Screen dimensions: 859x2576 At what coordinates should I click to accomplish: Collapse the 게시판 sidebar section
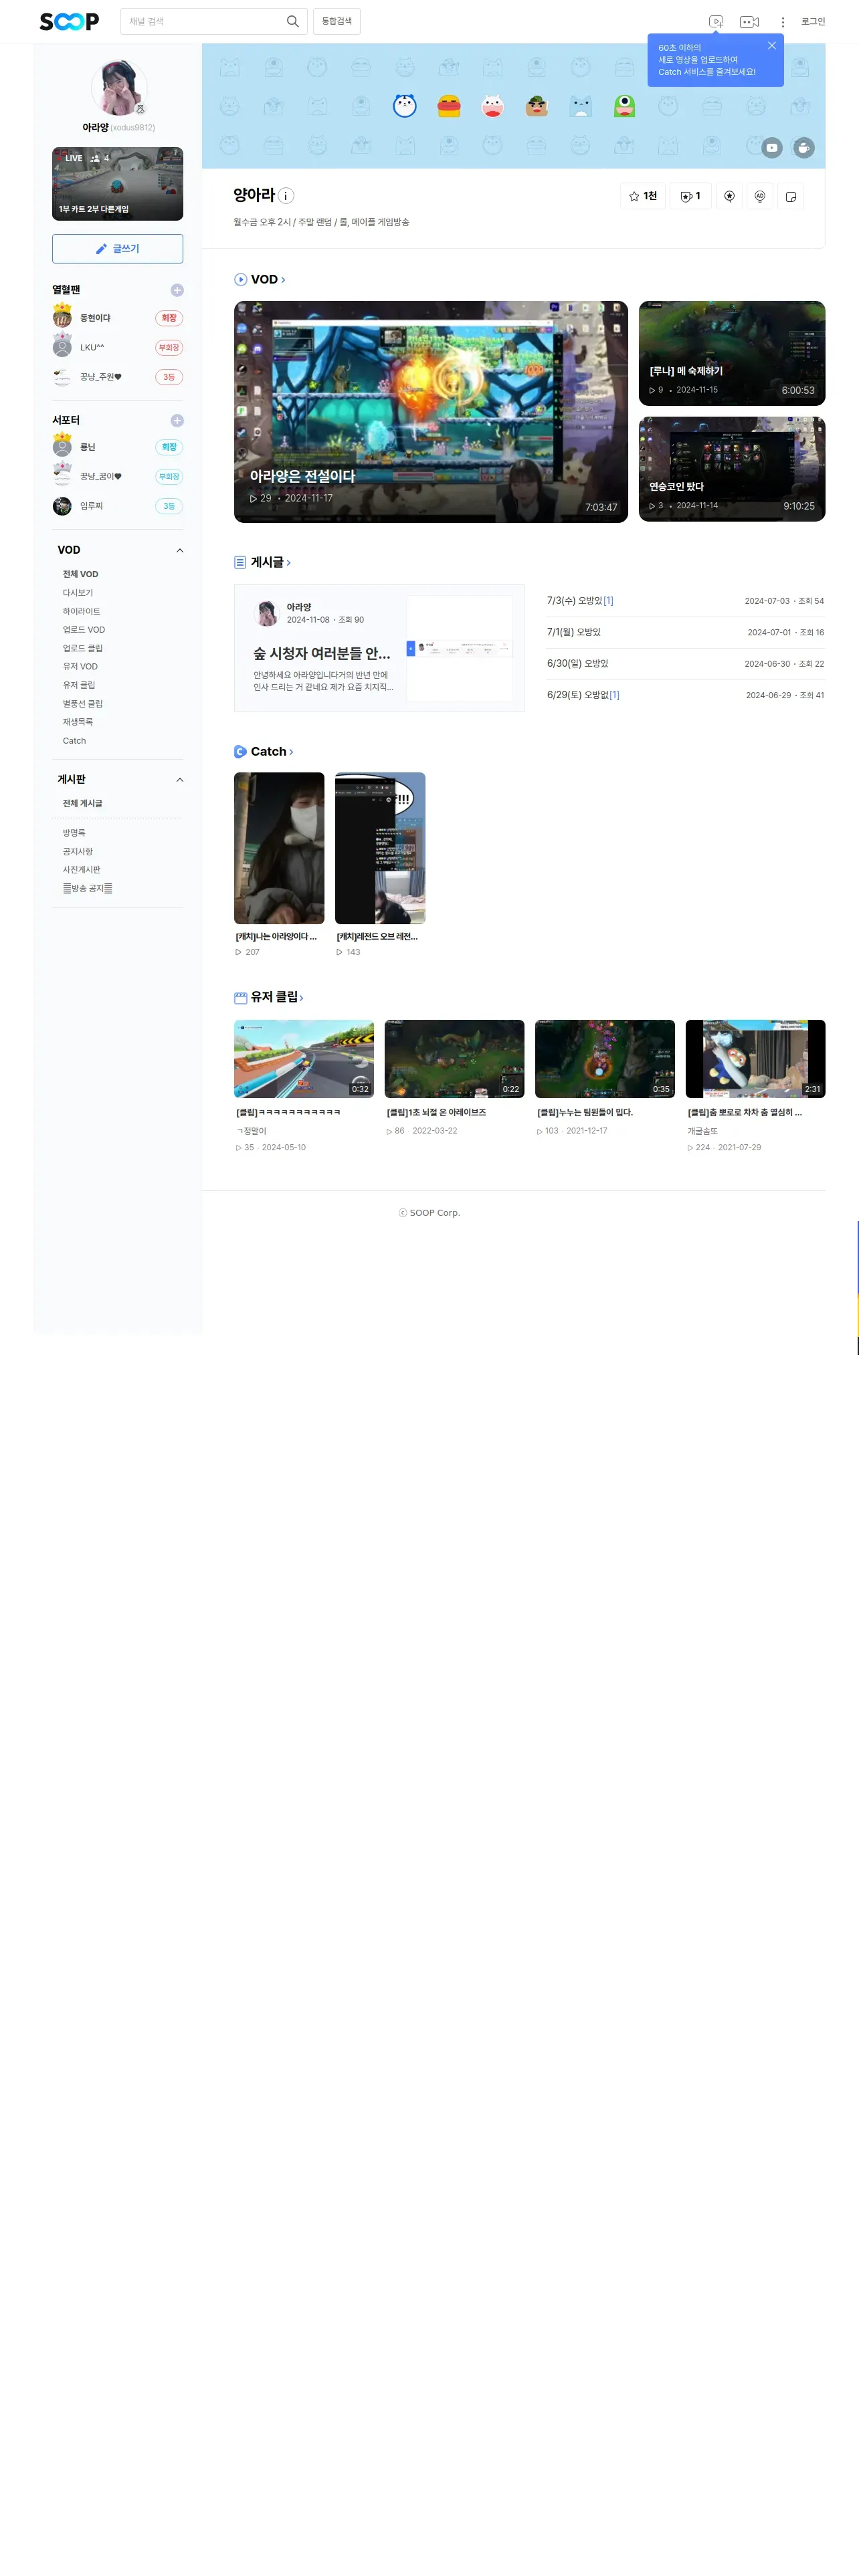click(180, 780)
